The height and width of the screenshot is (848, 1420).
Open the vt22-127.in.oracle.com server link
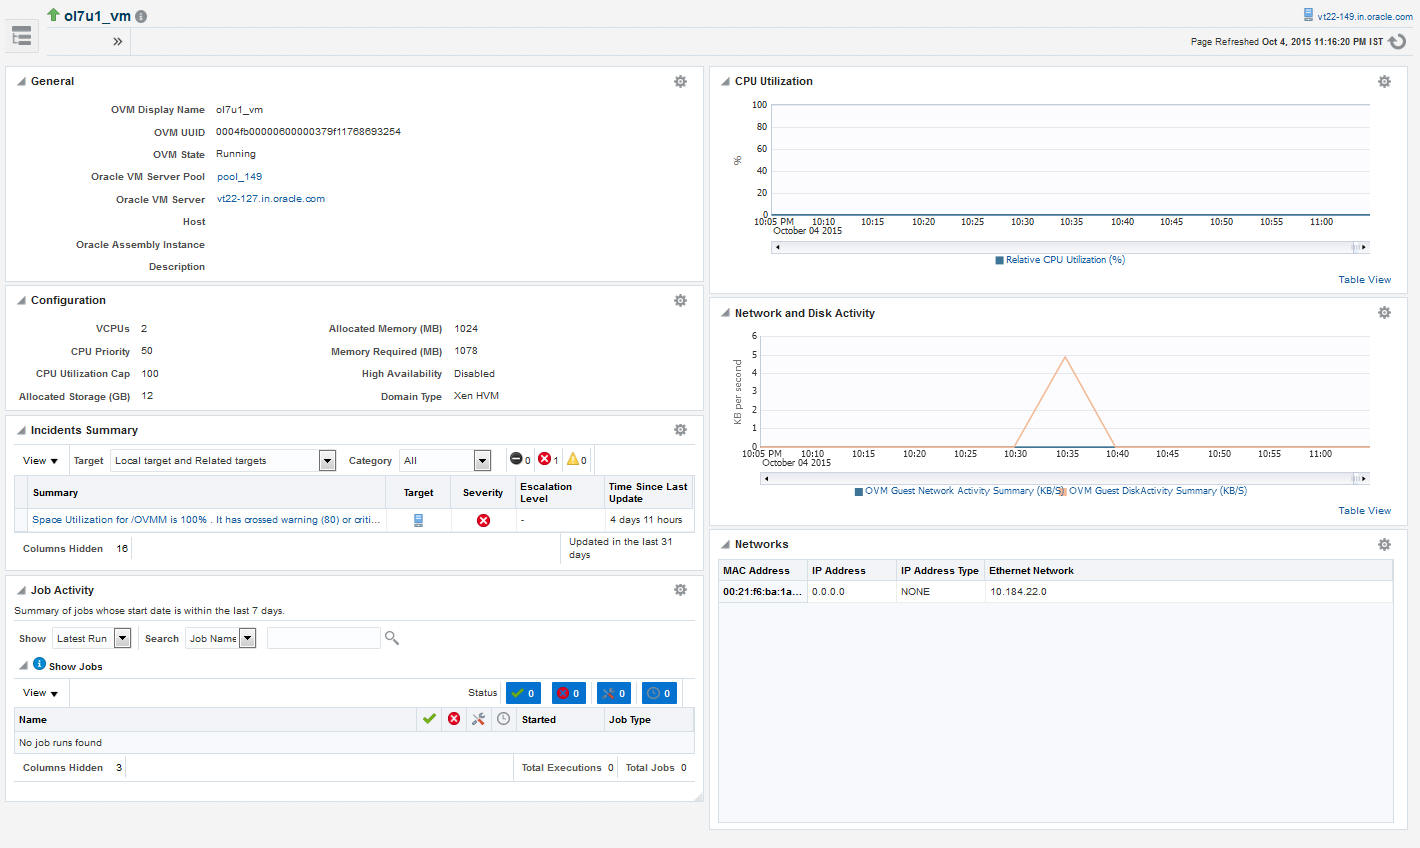coord(271,199)
